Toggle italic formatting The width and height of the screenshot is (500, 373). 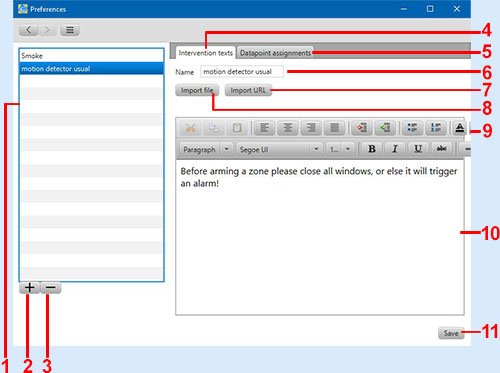click(x=395, y=149)
